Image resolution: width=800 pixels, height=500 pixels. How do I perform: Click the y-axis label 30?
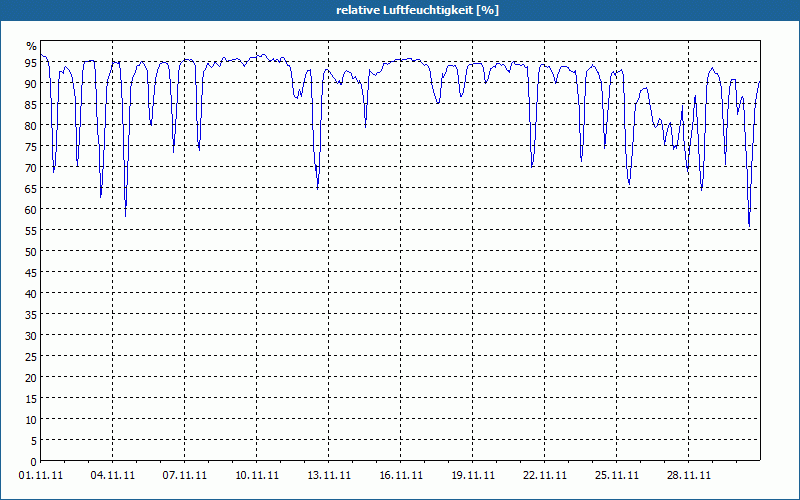pyautogui.click(x=31, y=335)
